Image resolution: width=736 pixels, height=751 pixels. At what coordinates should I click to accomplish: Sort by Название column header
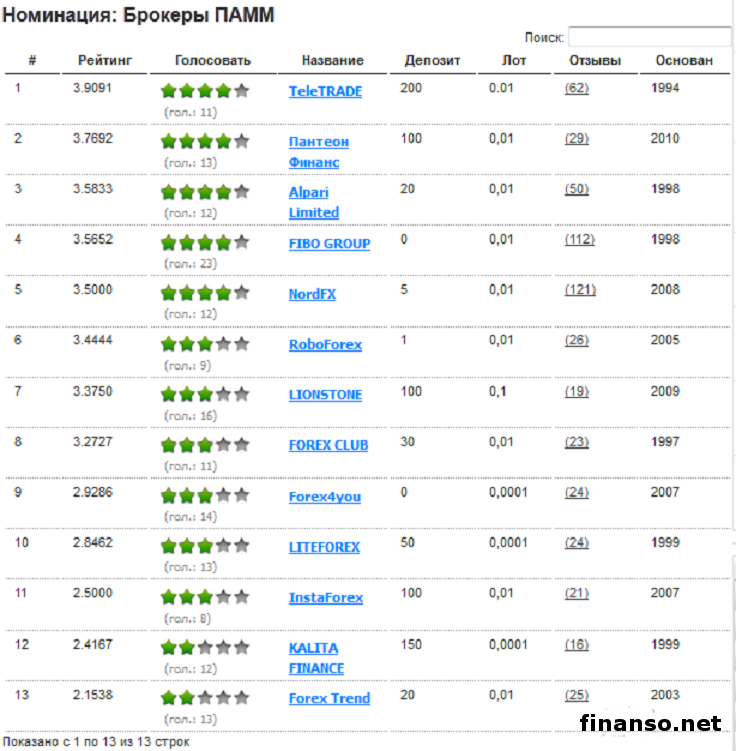[332, 61]
